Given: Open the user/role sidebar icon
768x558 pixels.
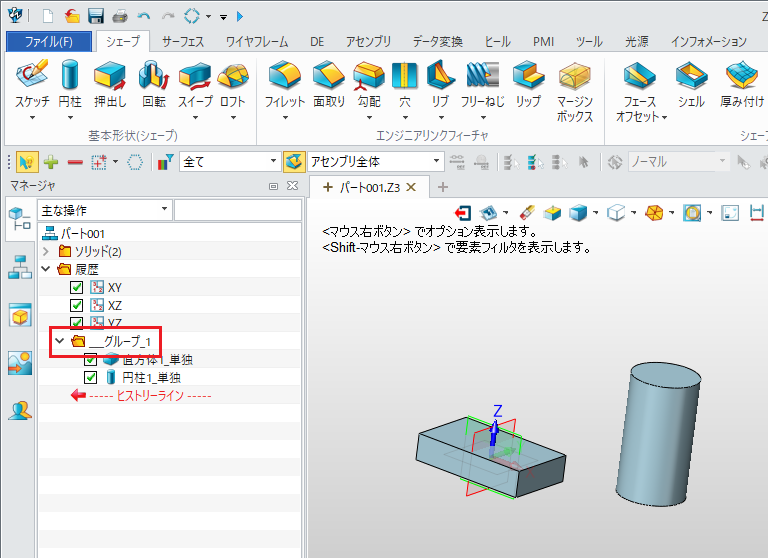Looking at the screenshot, I should pyautogui.click(x=20, y=411).
